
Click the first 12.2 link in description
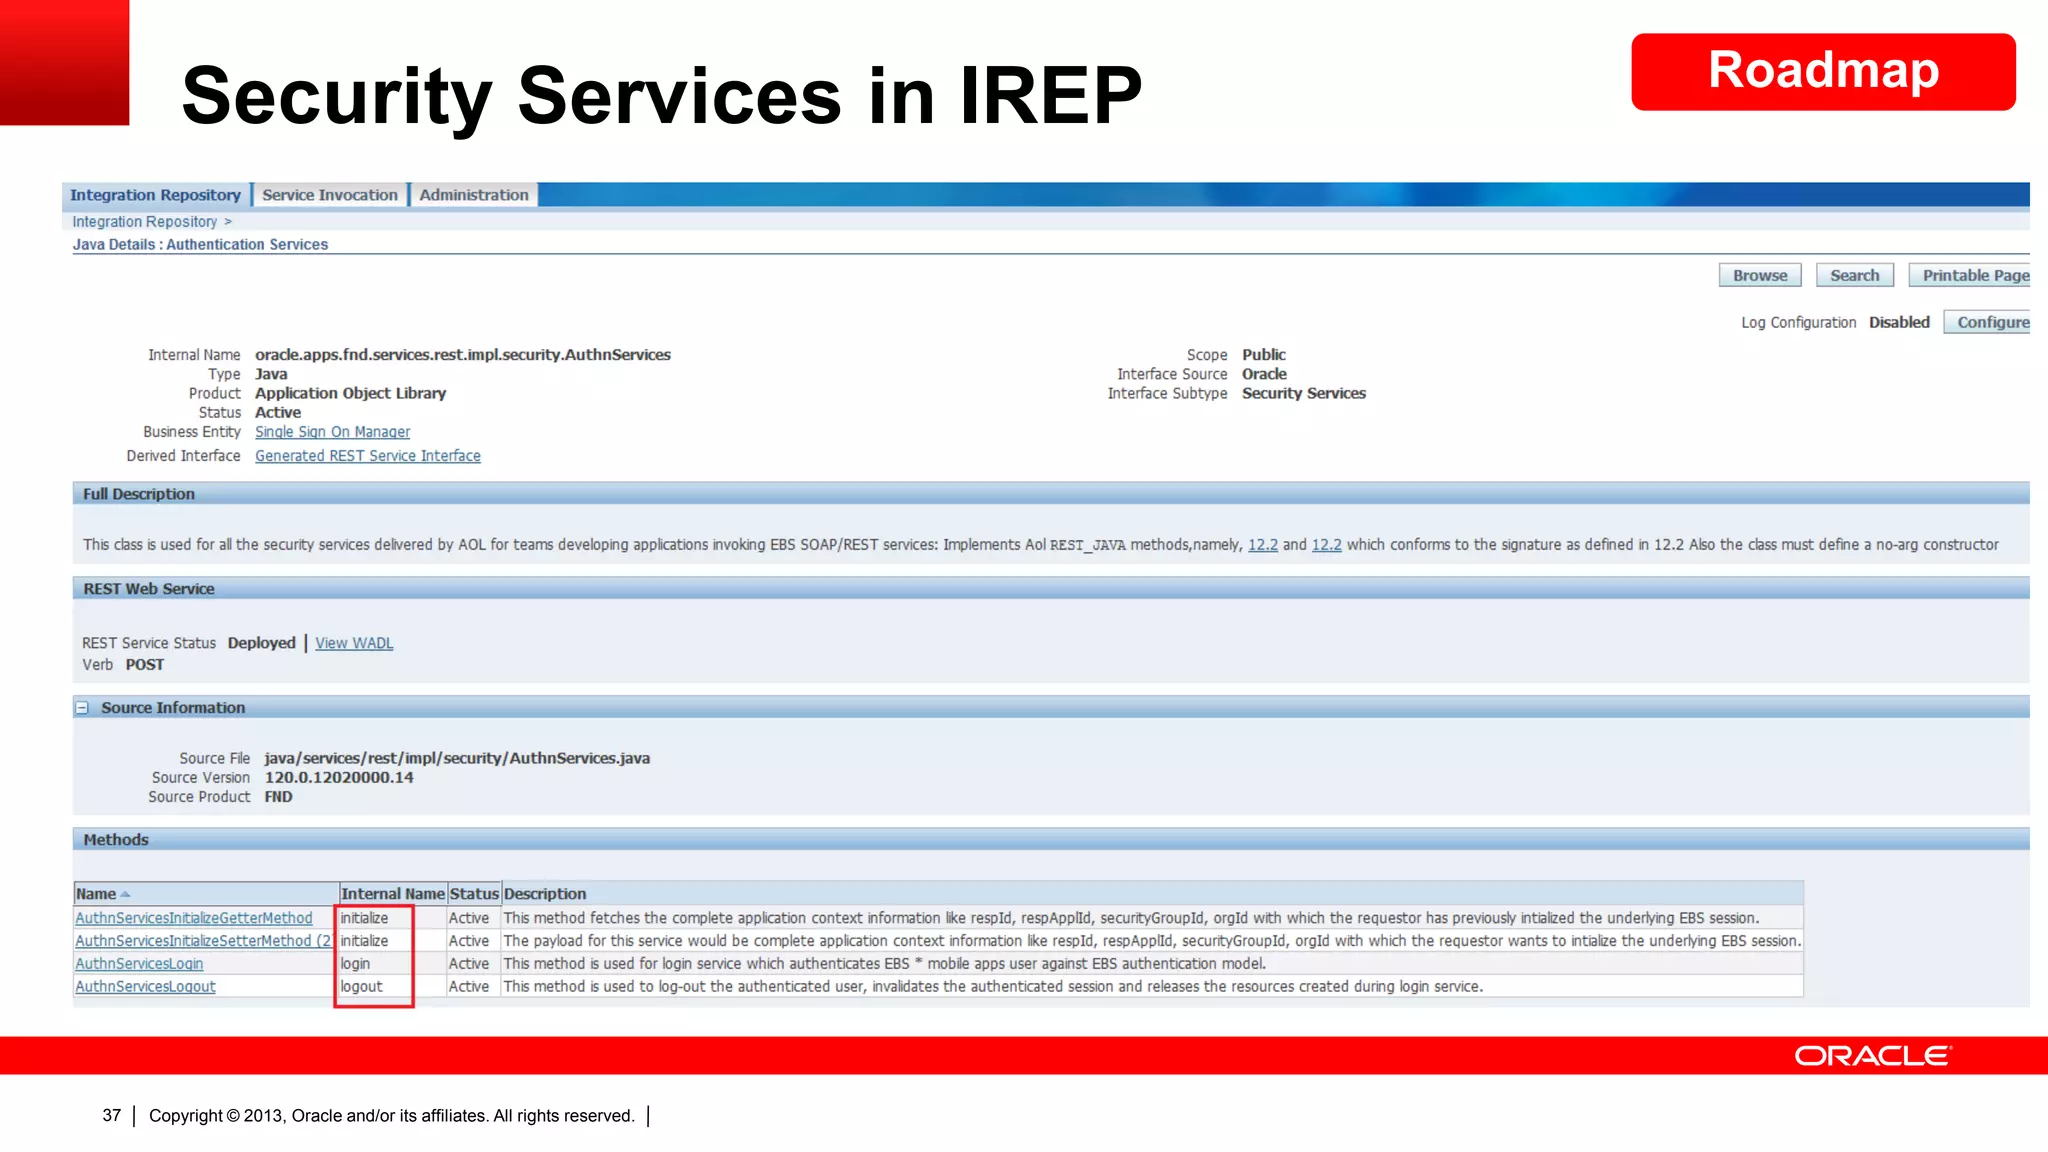[x=1263, y=545]
